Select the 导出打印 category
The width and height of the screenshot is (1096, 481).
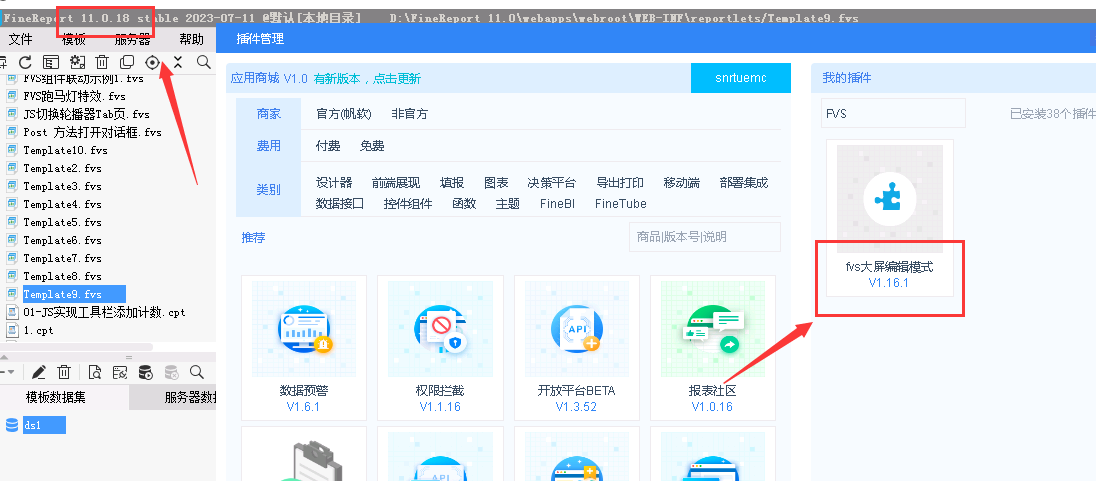620,183
